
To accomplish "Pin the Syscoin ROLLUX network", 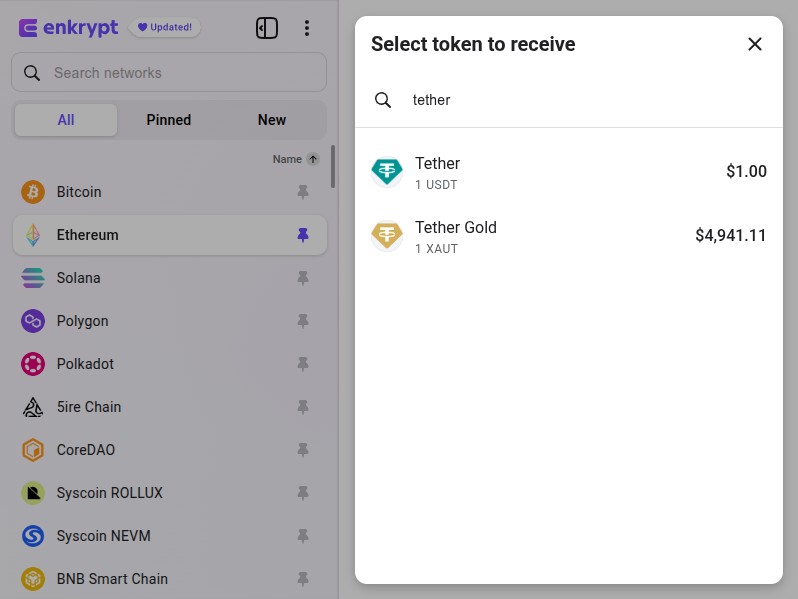I will [x=303, y=493].
